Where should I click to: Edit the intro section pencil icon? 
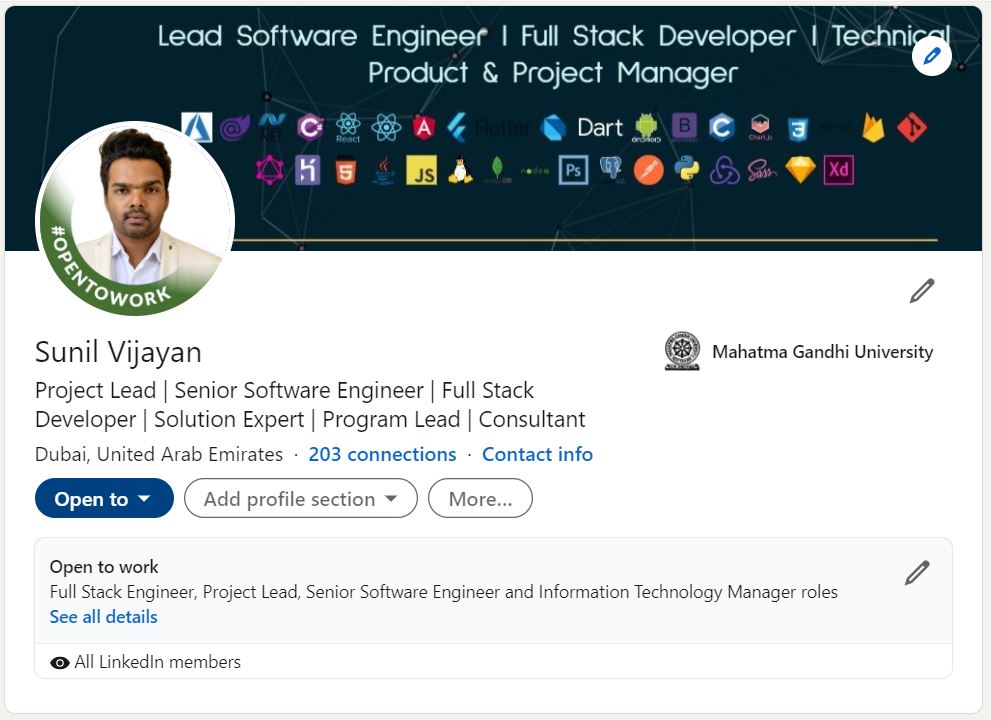(x=921, y=289)
